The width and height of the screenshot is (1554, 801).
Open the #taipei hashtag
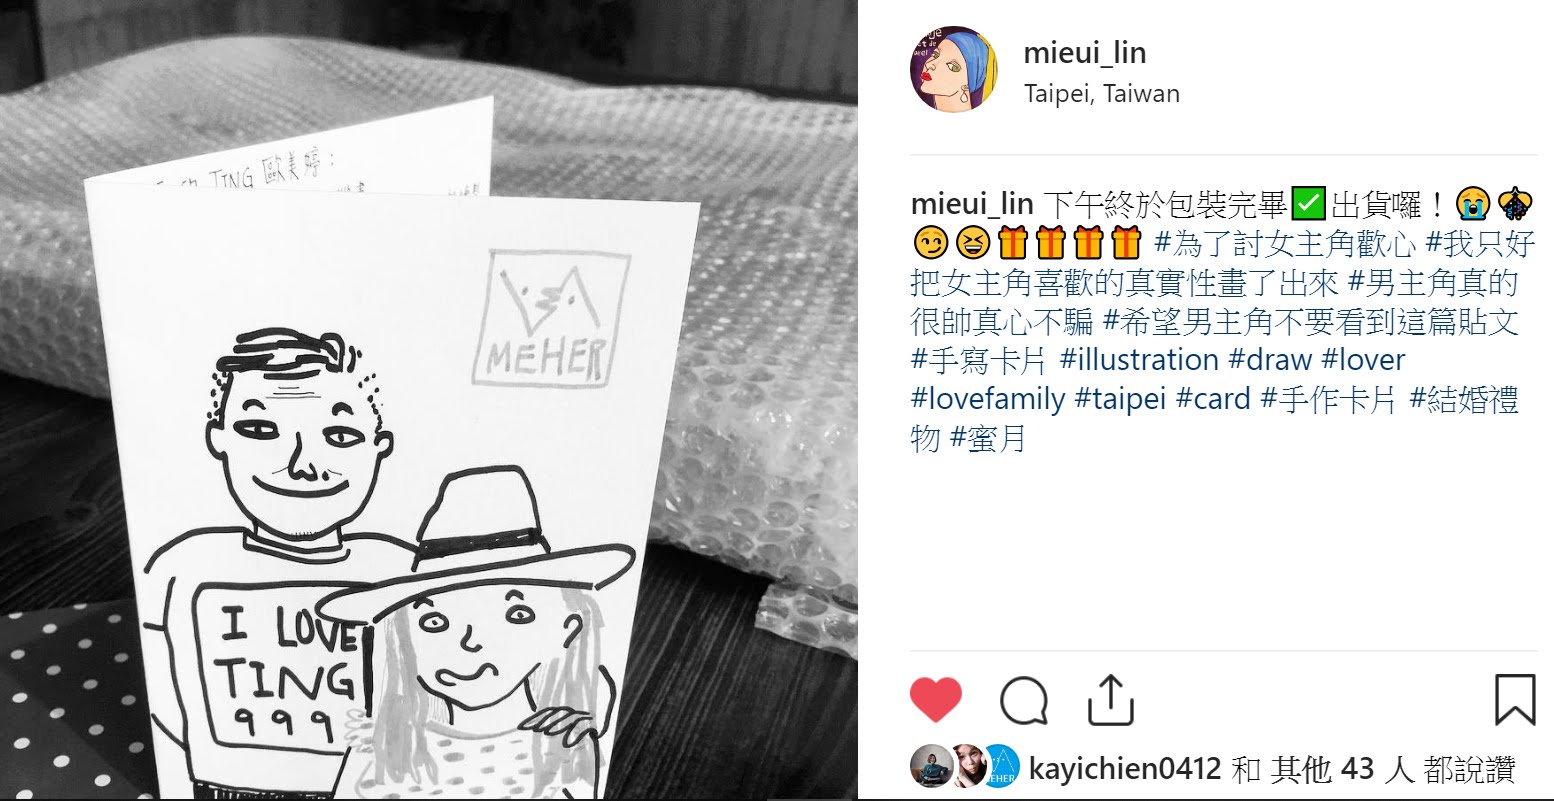1120,399
